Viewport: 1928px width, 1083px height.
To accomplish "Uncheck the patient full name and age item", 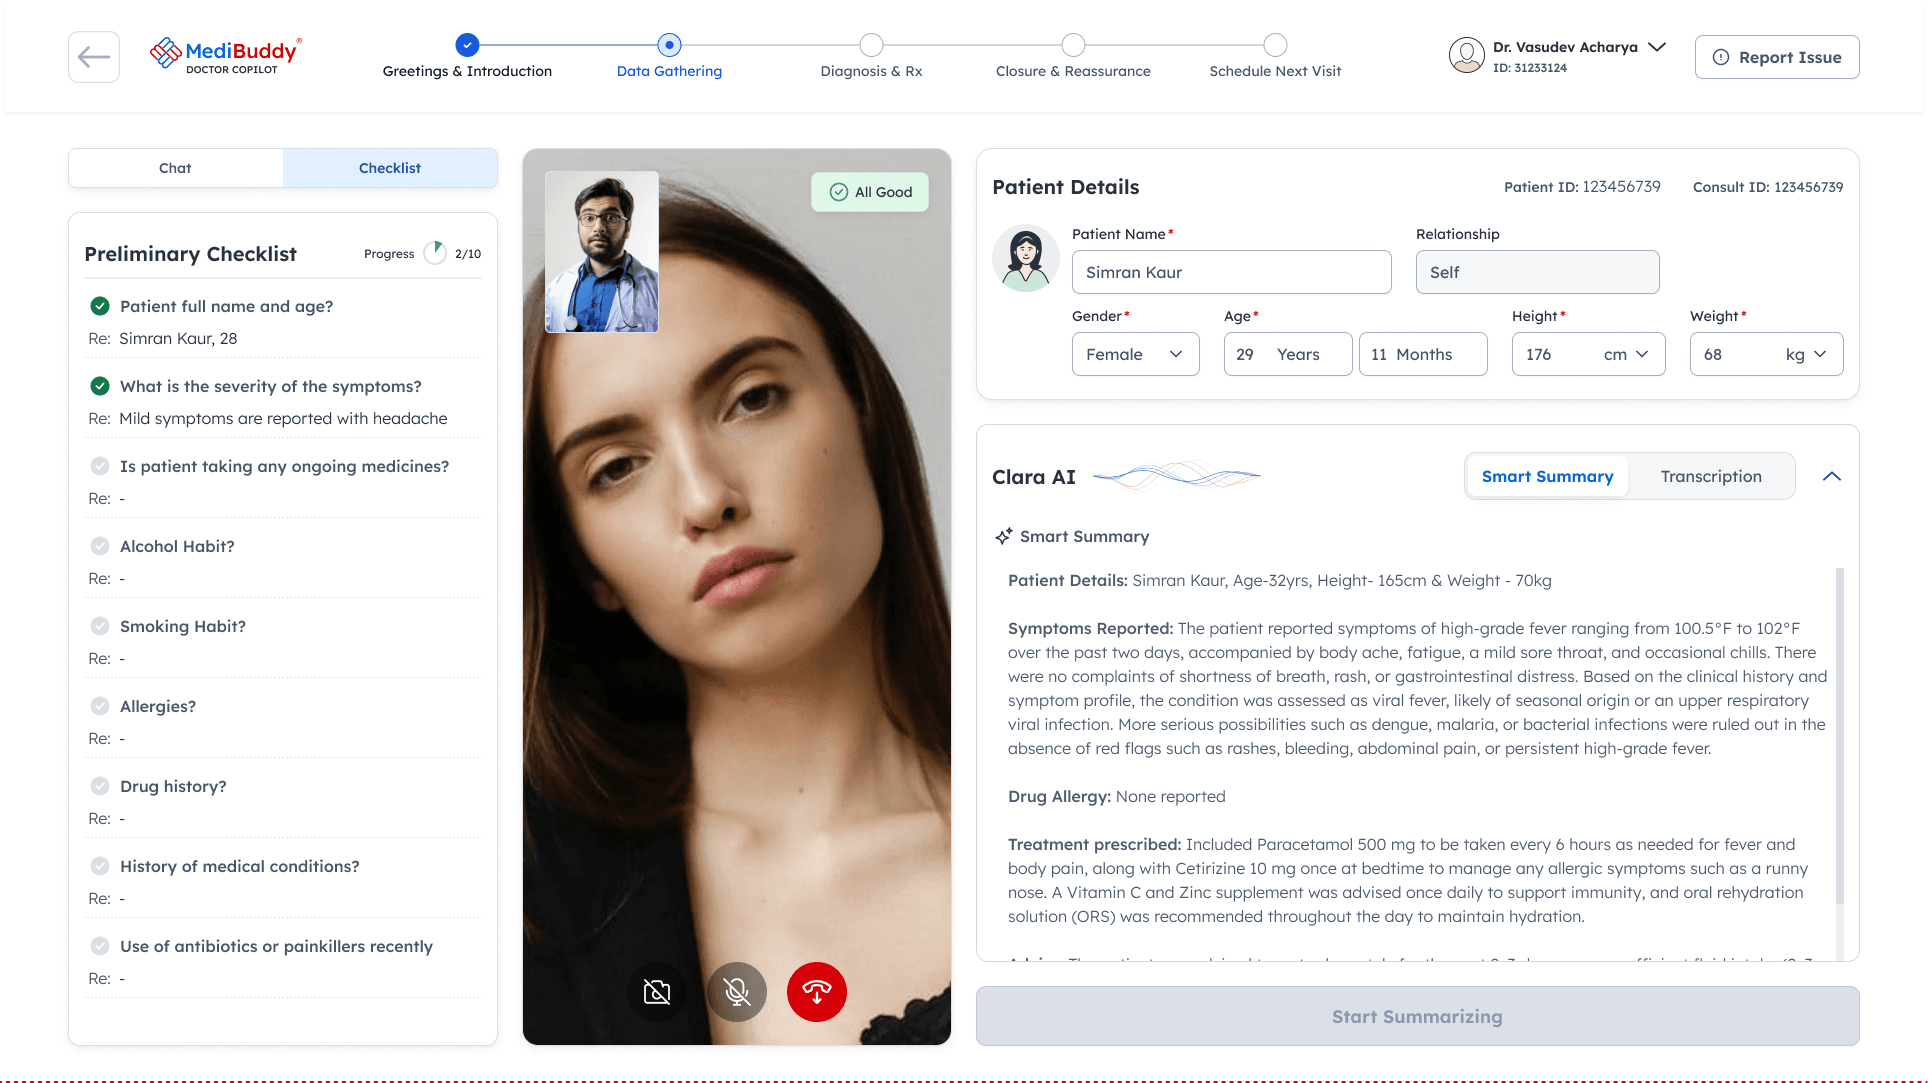I will [100, 306].
